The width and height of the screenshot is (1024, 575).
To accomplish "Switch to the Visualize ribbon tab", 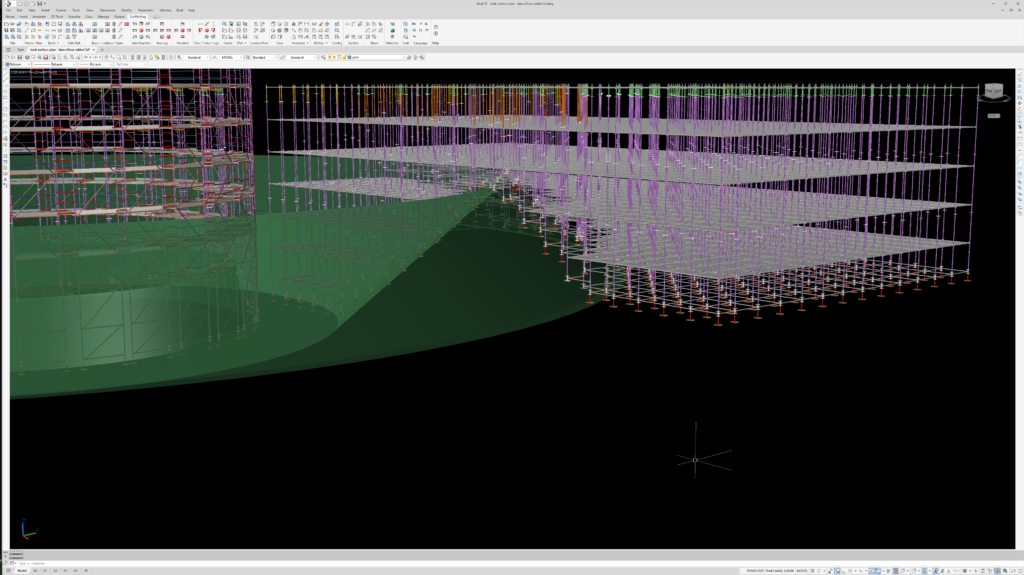I will click(x=75, y=16).
